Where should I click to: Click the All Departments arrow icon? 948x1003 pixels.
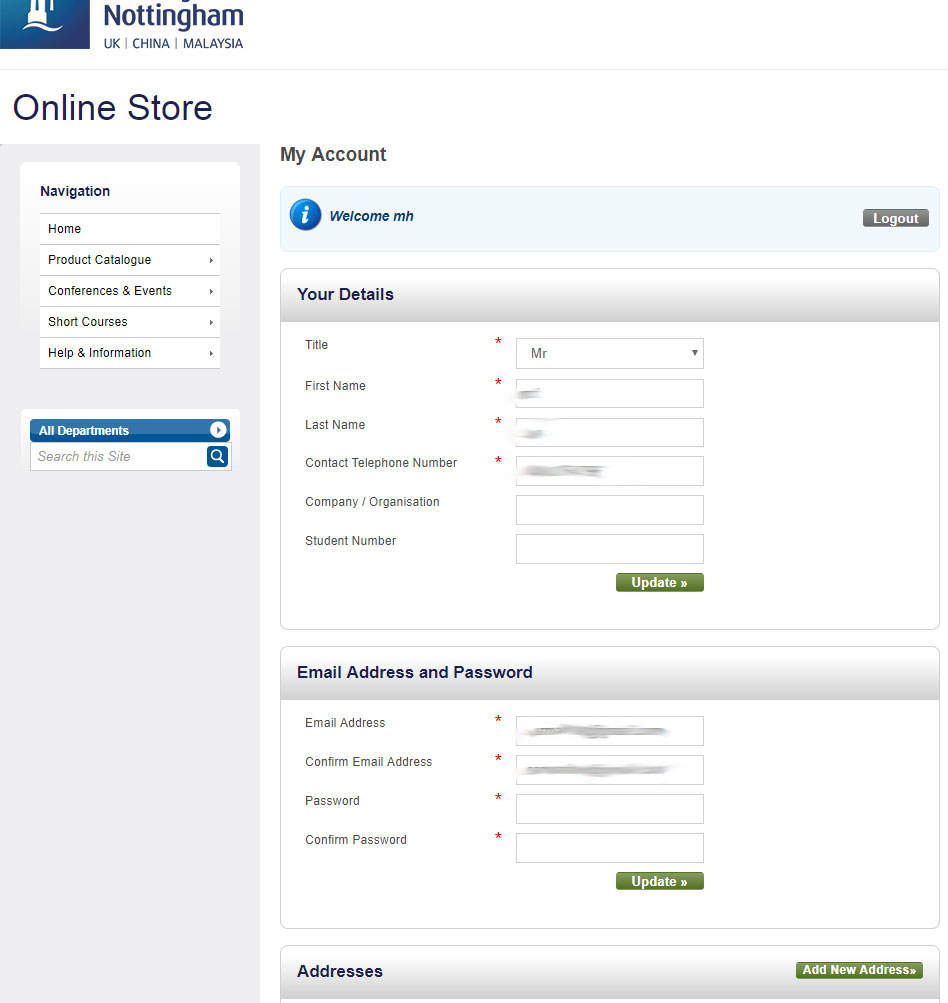click(218, 430)
